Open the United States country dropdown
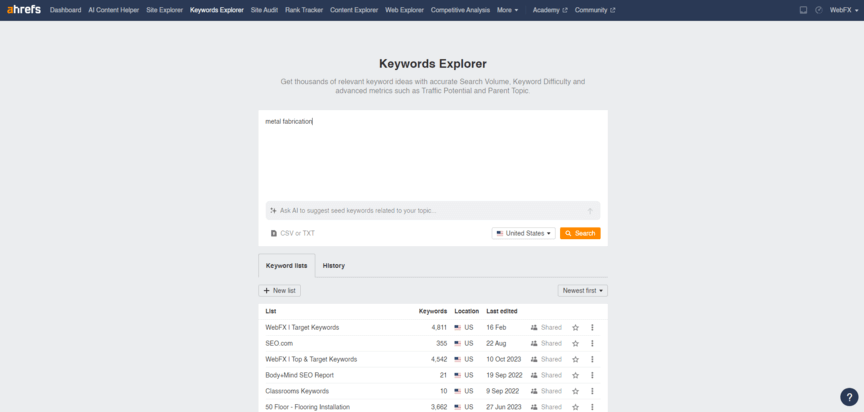This screenshot has height=412, width=864. point(523,234)
